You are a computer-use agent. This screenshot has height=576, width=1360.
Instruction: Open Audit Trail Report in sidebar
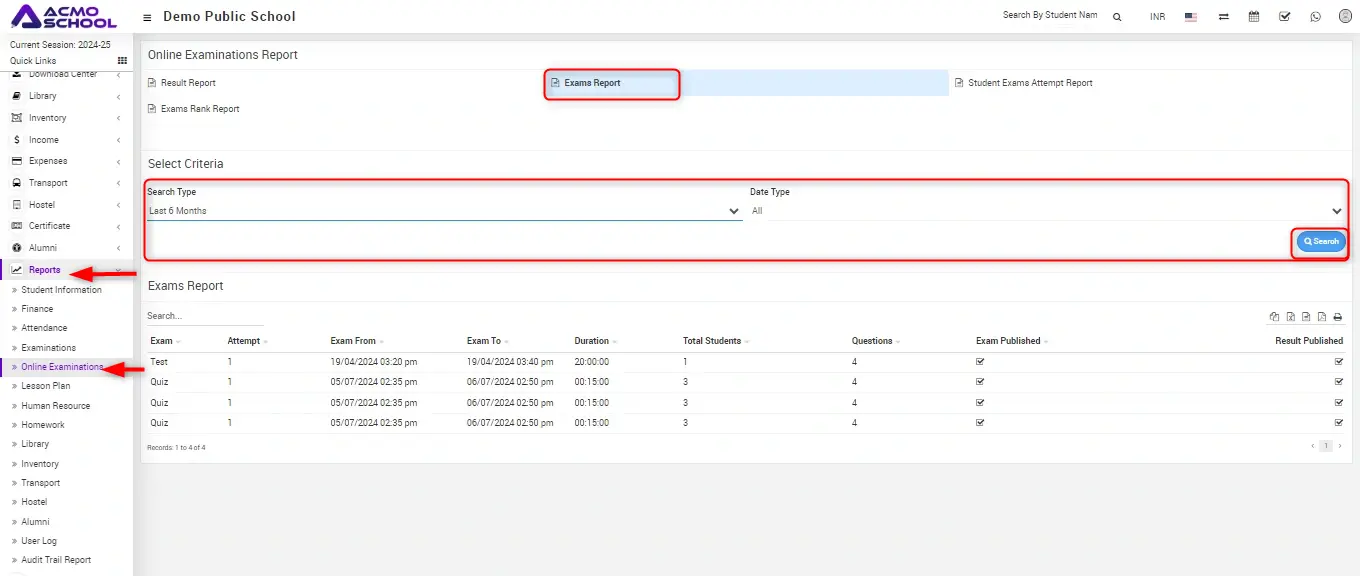tap(56, 560)
